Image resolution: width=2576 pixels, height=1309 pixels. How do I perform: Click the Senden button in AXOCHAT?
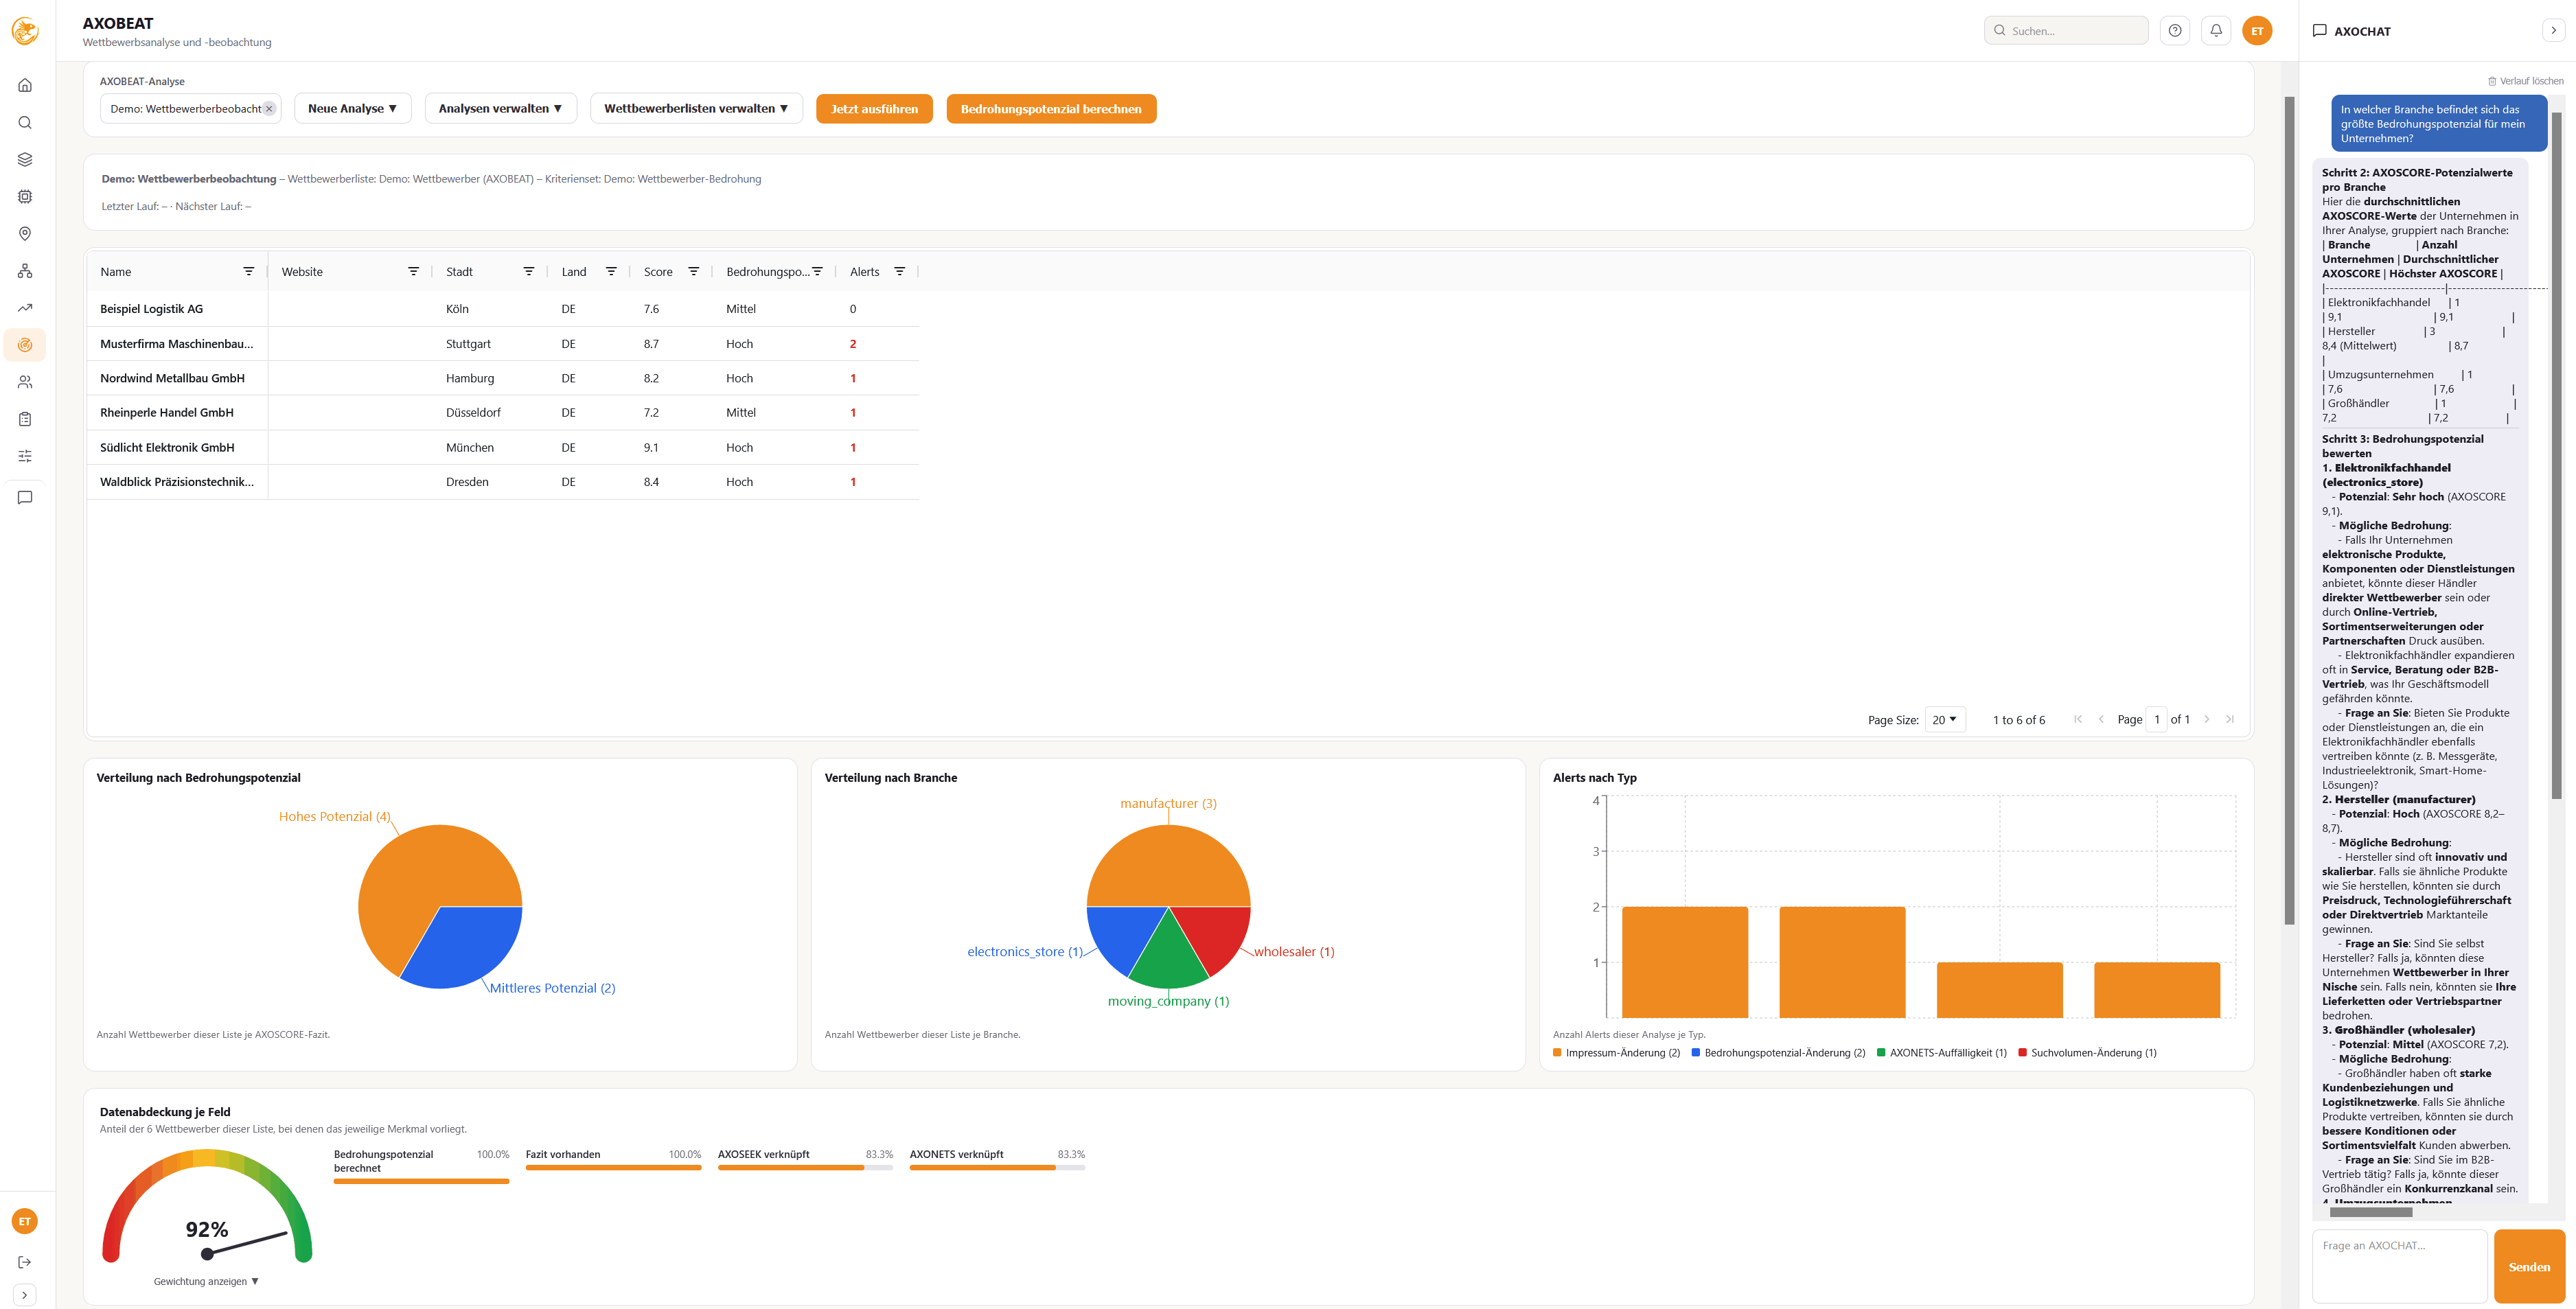(x=2529, y=1267)
